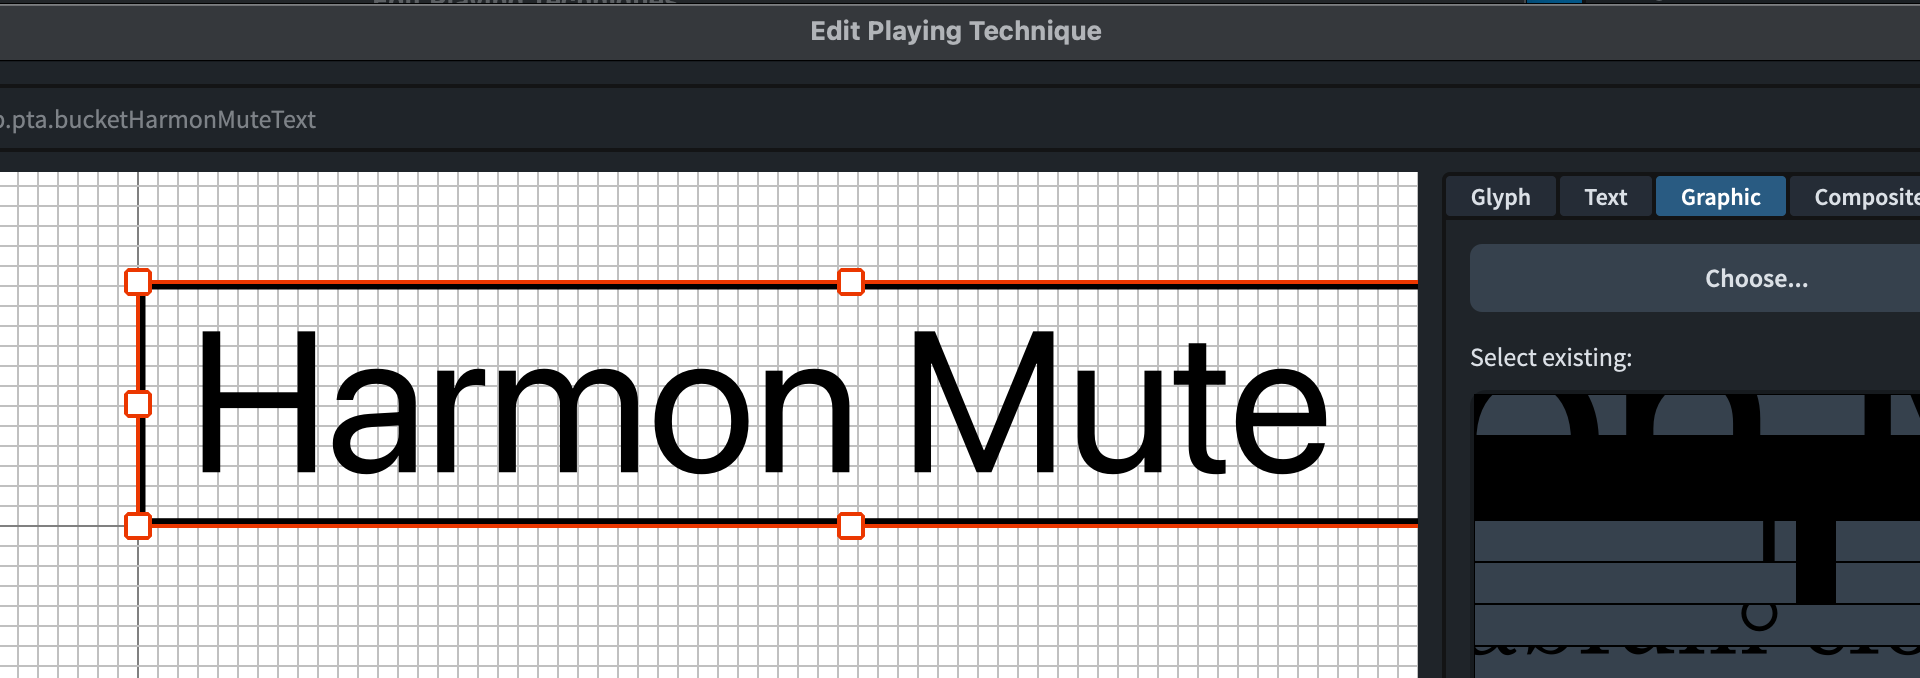Click the Edit Playing Technique title

(955, 31)
